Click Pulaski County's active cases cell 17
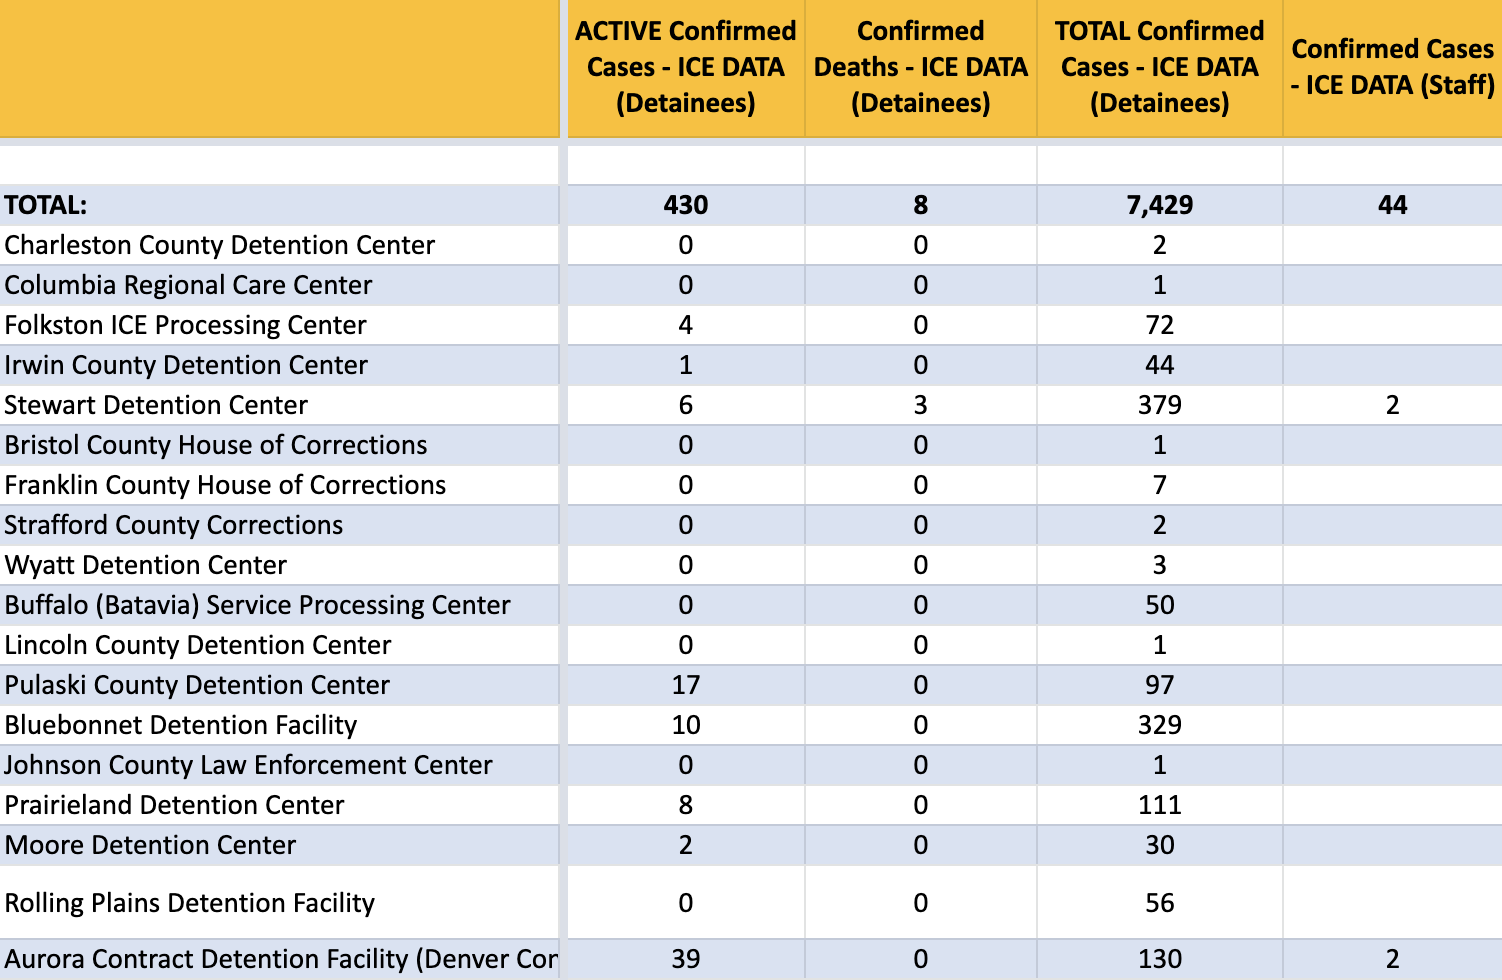This screenshot has width=1502, height=980. click(x=685, y=685)
